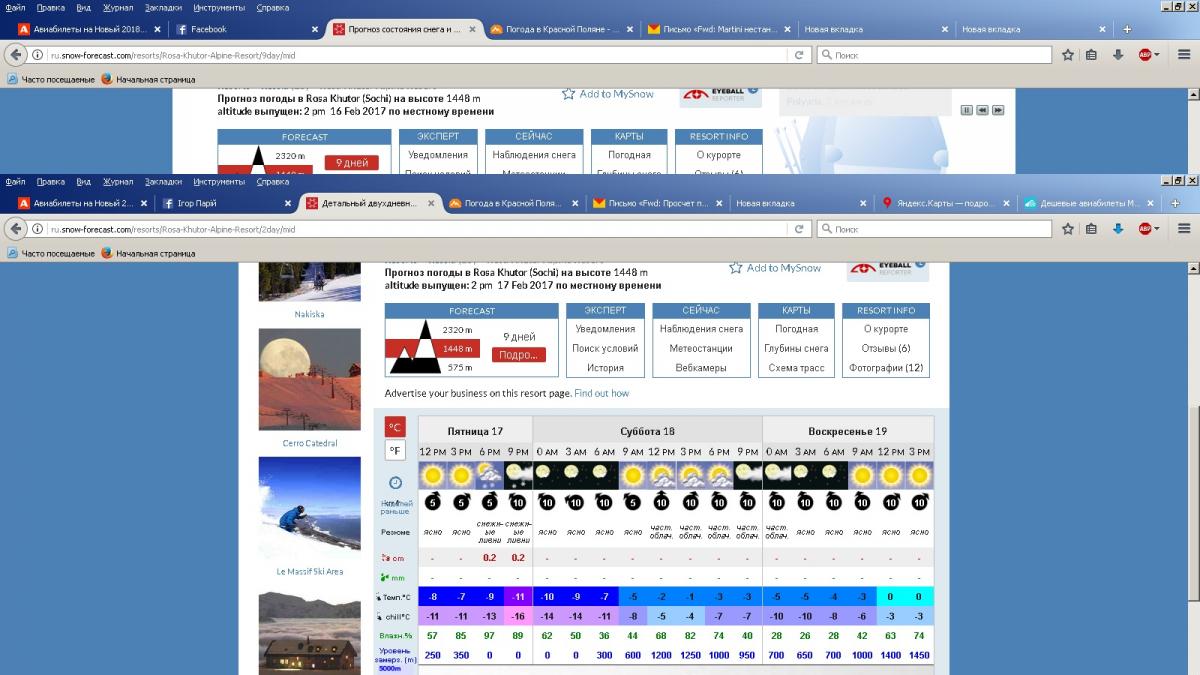Open Фотографии (12) link
This screenshot has width=1200, height=675.
tap(886, 368)
